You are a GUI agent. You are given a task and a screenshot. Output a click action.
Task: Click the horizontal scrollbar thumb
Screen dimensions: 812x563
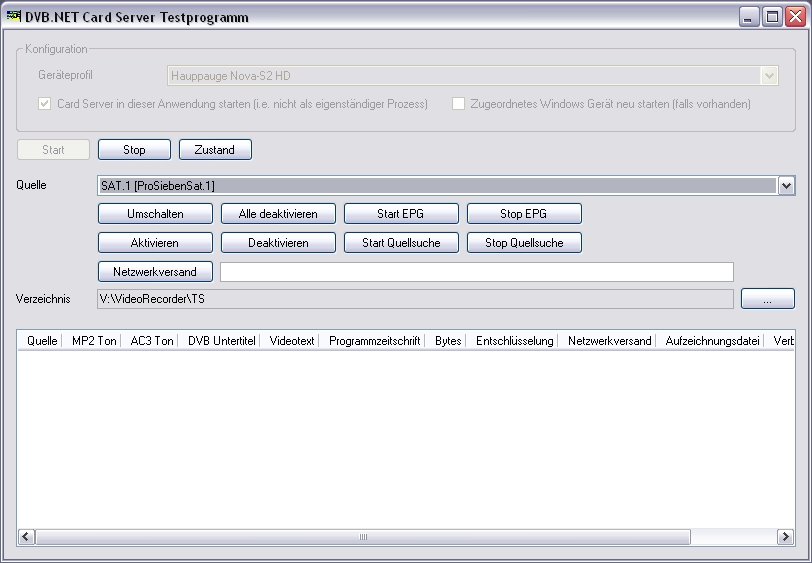[362, 537]
